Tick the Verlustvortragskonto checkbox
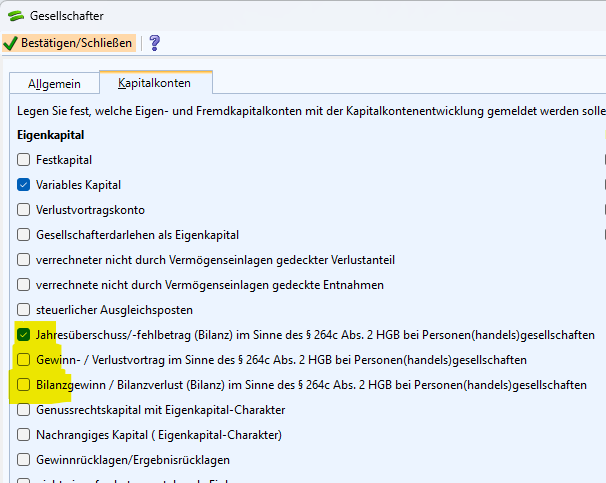The image size is (606, 483). pos(24,210)
